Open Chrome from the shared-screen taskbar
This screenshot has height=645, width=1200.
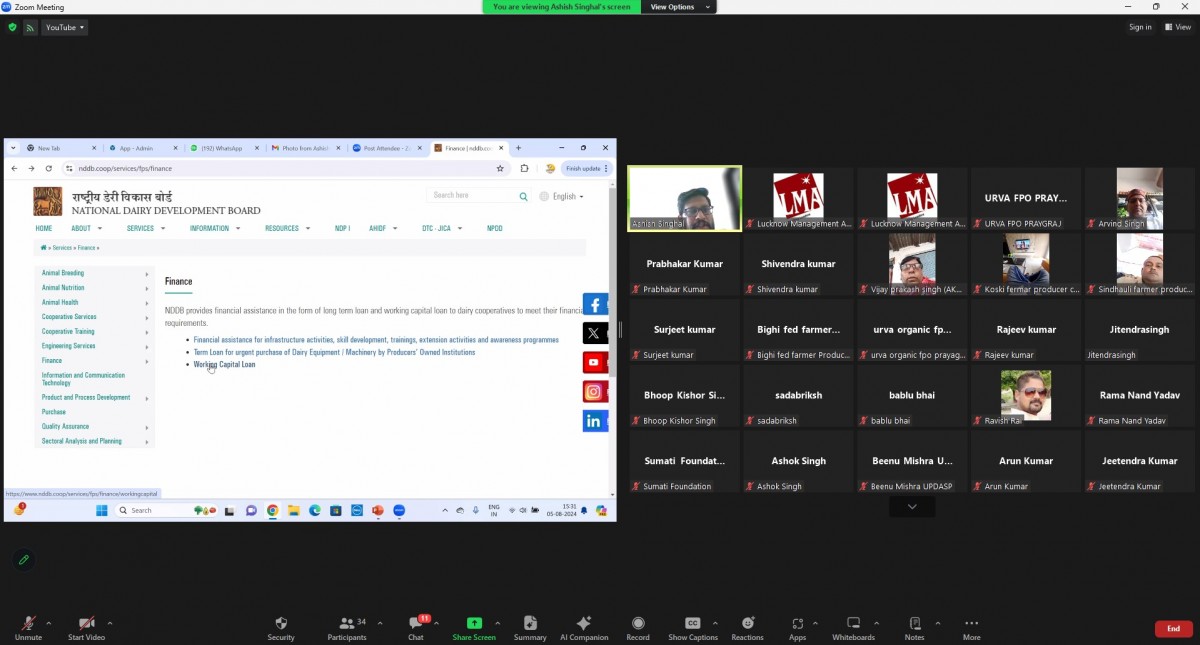tap(272, 510)
